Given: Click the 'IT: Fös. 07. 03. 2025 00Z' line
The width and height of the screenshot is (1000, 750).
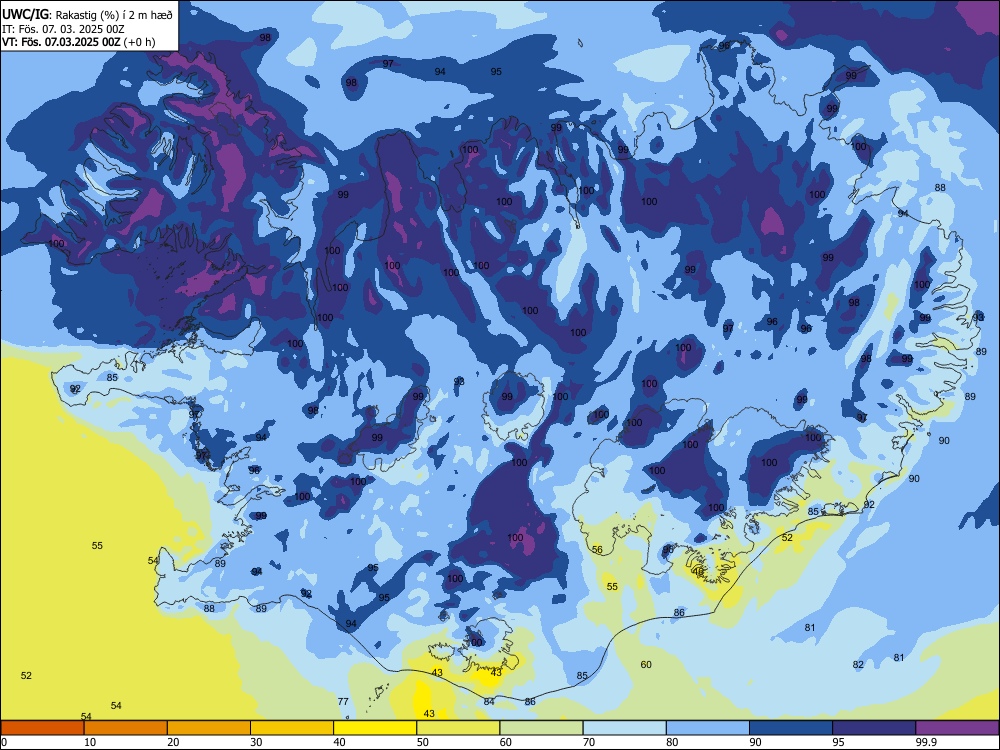Looking at the screenshot, I should [x=63, y=29].
